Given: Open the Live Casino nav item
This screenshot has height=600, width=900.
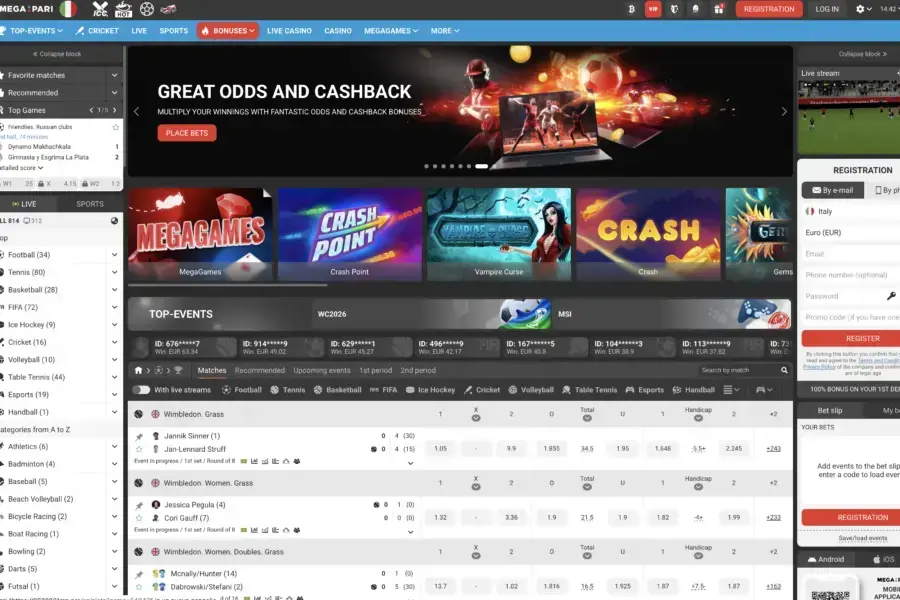Looking at the screenshot, I should (x=289, y=31).
